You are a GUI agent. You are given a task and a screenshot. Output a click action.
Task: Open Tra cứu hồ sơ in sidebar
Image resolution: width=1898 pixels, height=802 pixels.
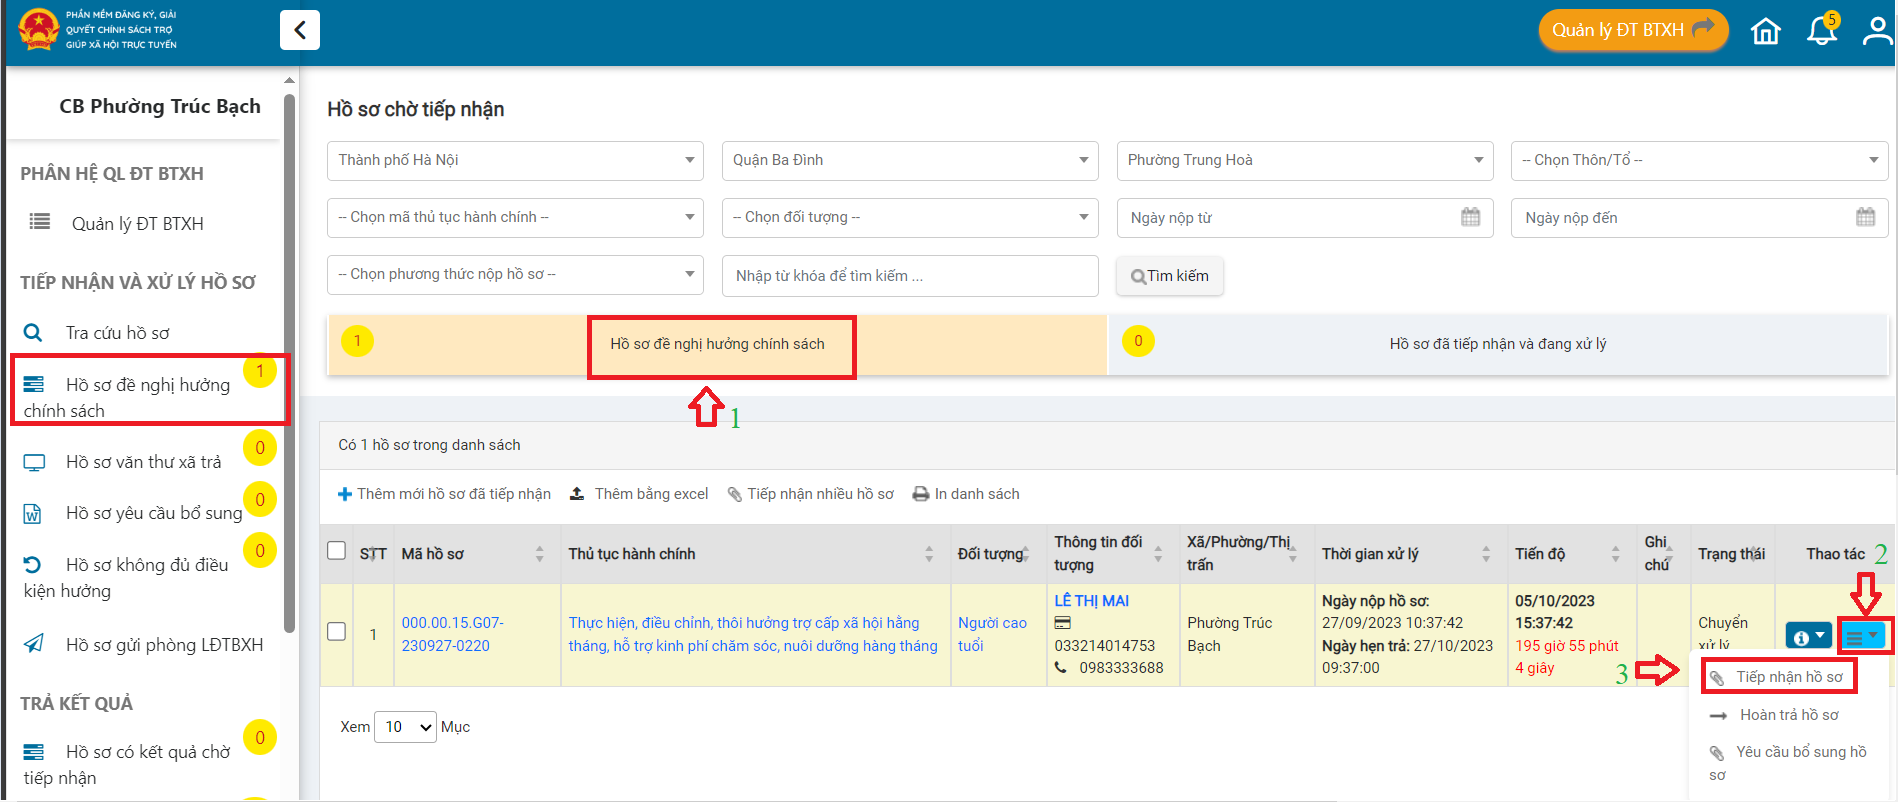pyautogui.click(x=117, y=333)
